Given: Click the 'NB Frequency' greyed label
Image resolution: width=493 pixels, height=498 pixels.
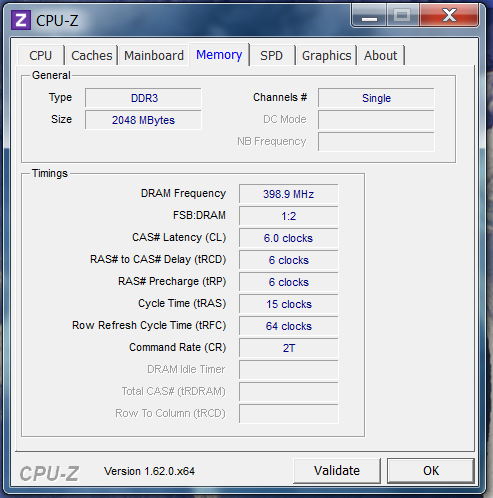Looking at the screenshot, I should tap(272, 141).
